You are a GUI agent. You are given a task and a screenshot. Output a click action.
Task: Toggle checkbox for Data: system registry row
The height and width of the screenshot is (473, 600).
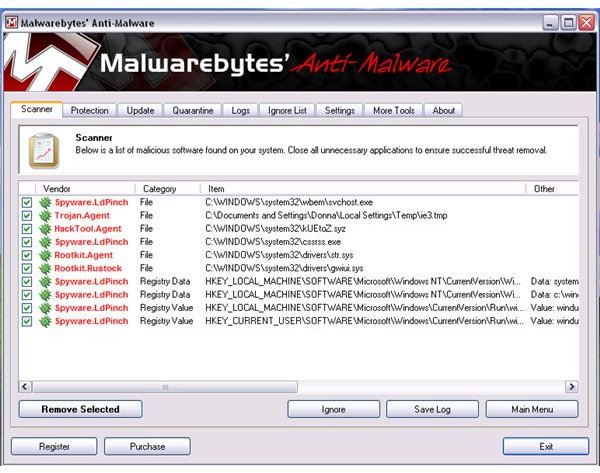tap(27, 282)
